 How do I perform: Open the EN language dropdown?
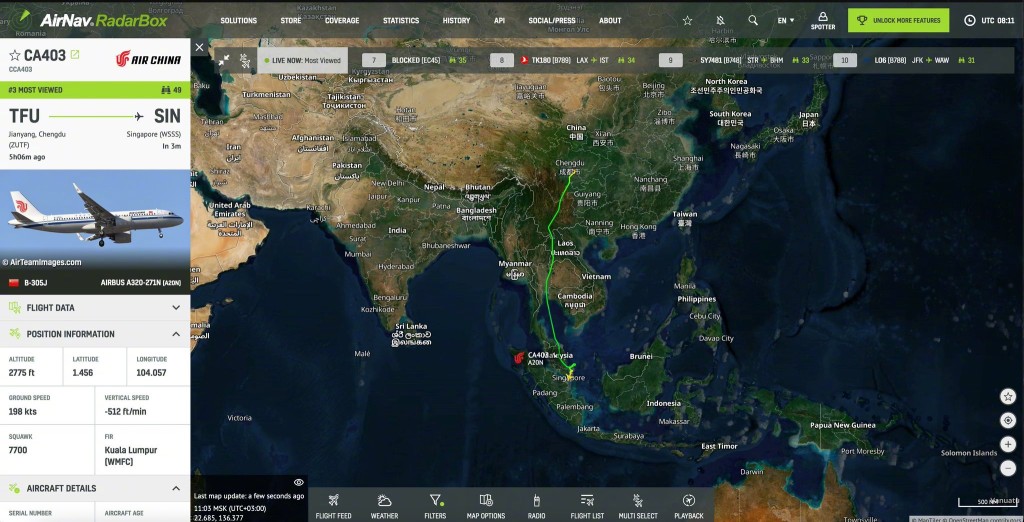pyautogui.click(x=786, y=20)
